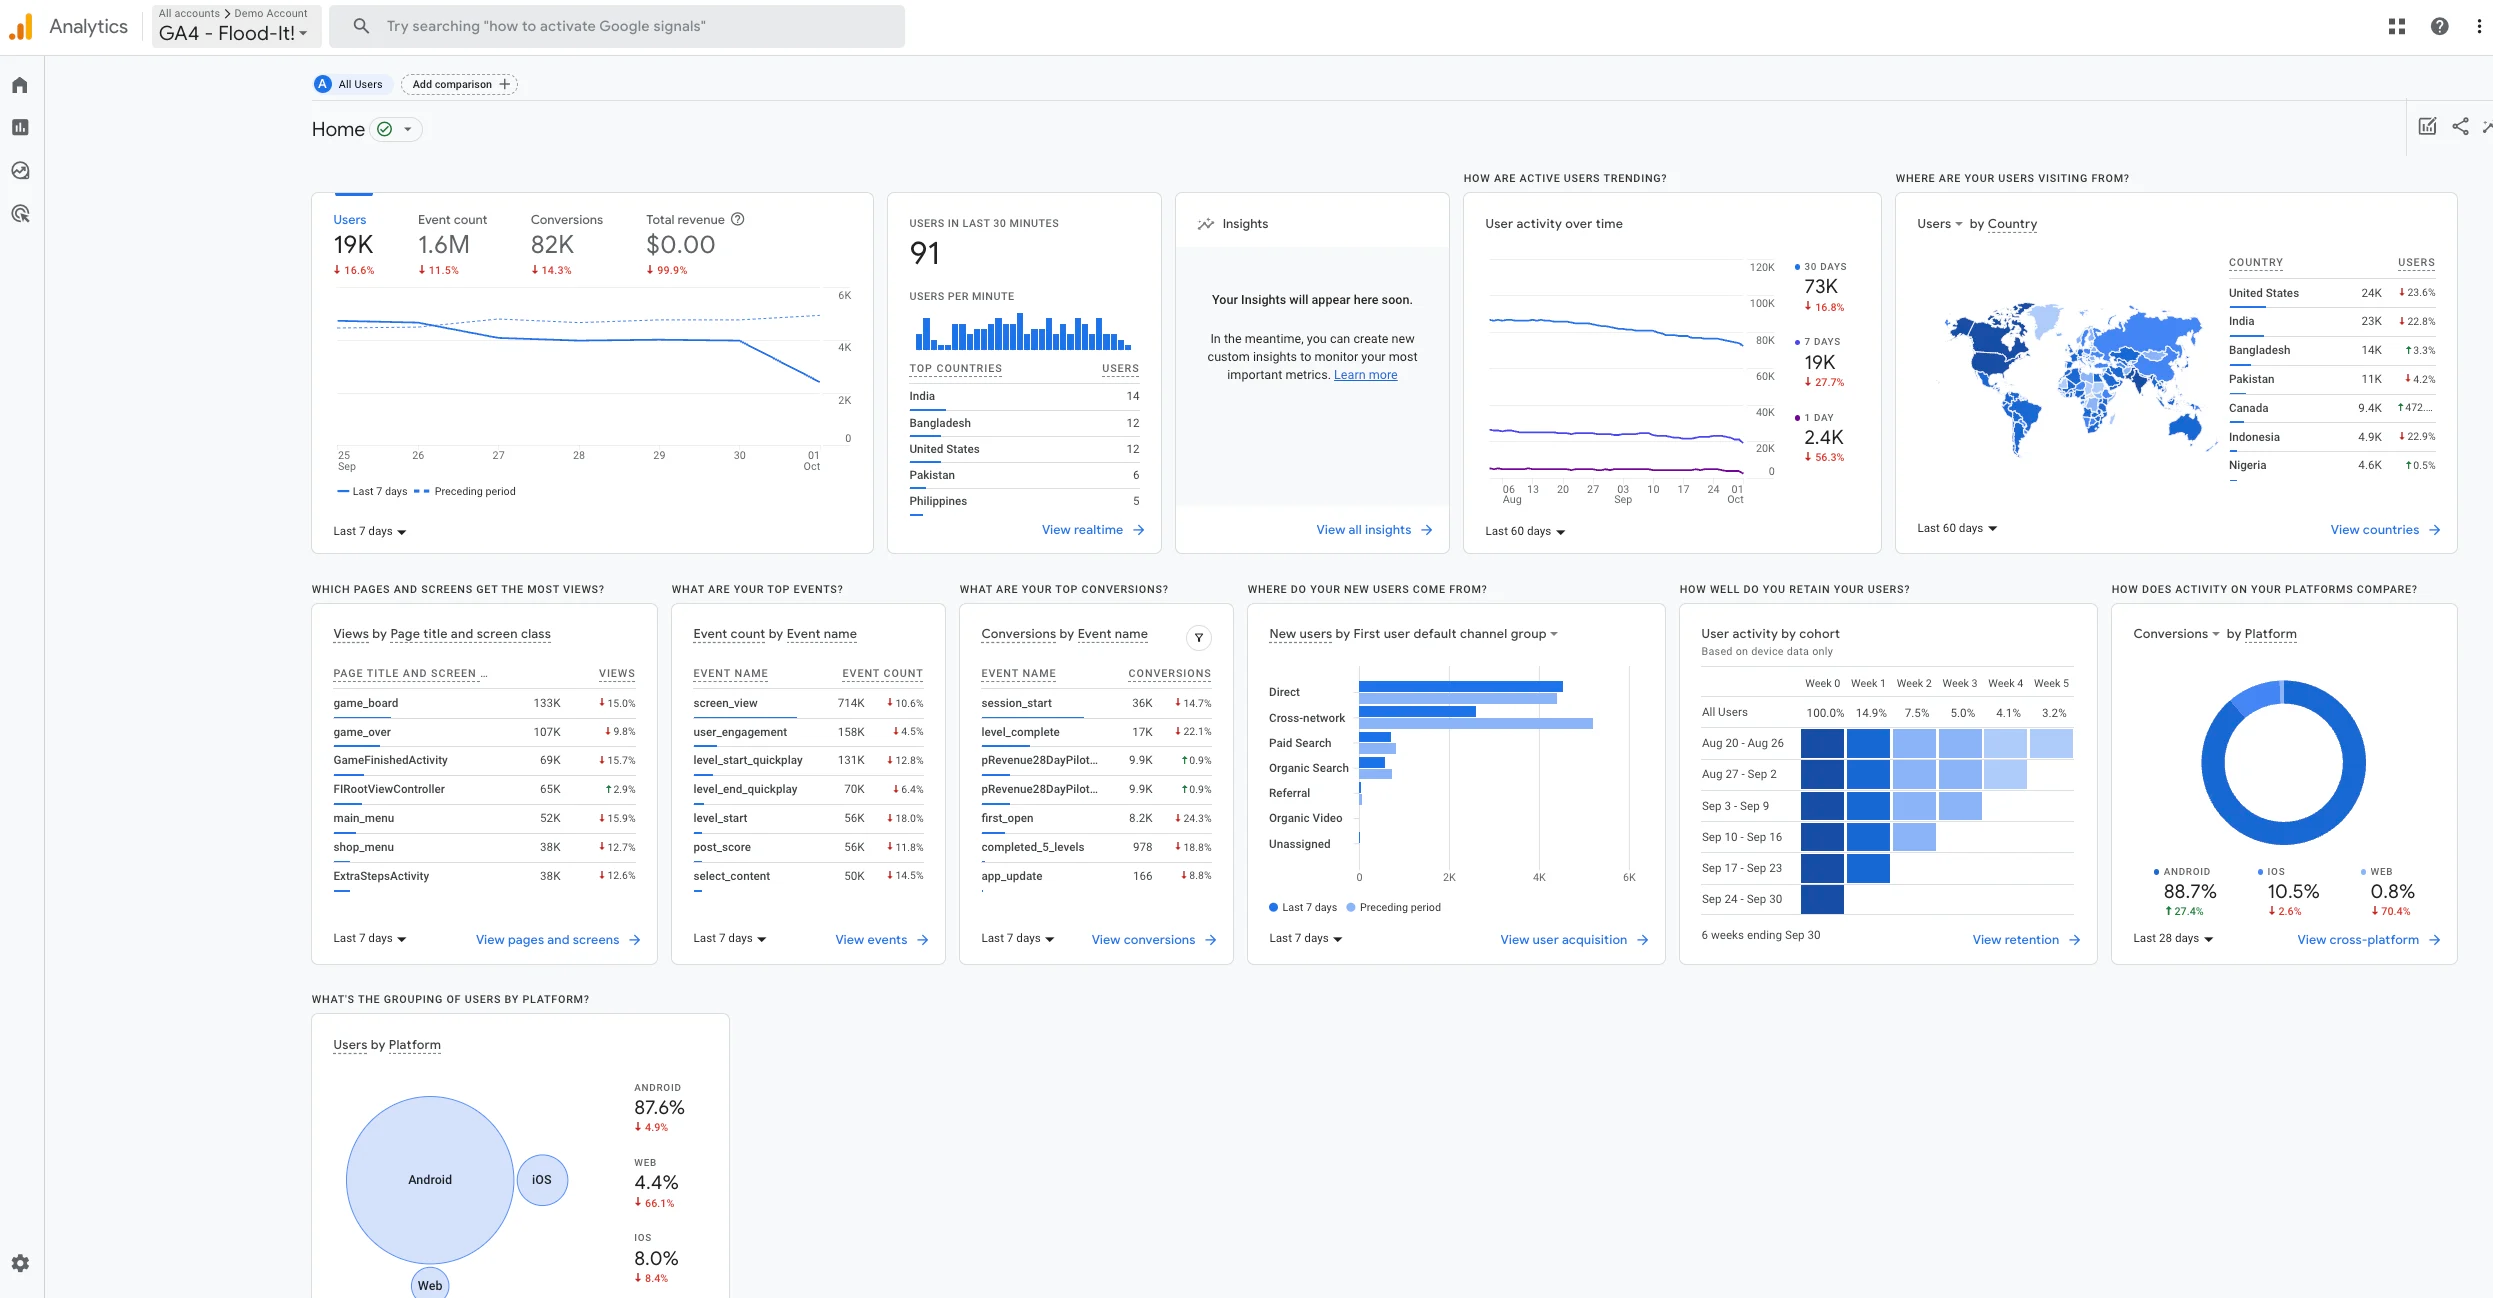Viewport: 2493px width, 1298px height.
Task: Share the Home report using the share icon
Action: pyautogui.click(x=2459, y=126)
